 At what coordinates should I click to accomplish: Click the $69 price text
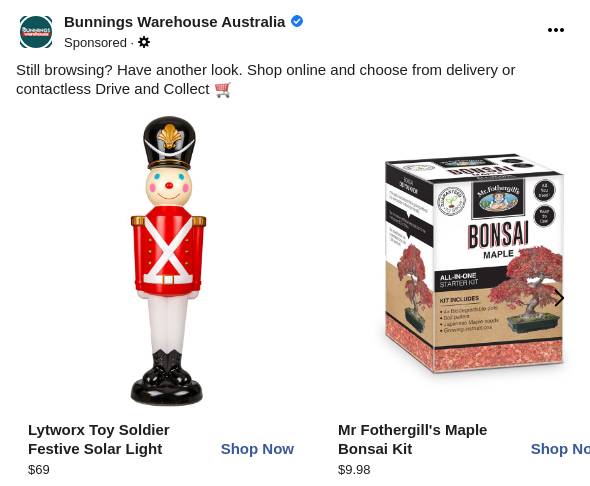pyautogui.click(x=39, y=469)
